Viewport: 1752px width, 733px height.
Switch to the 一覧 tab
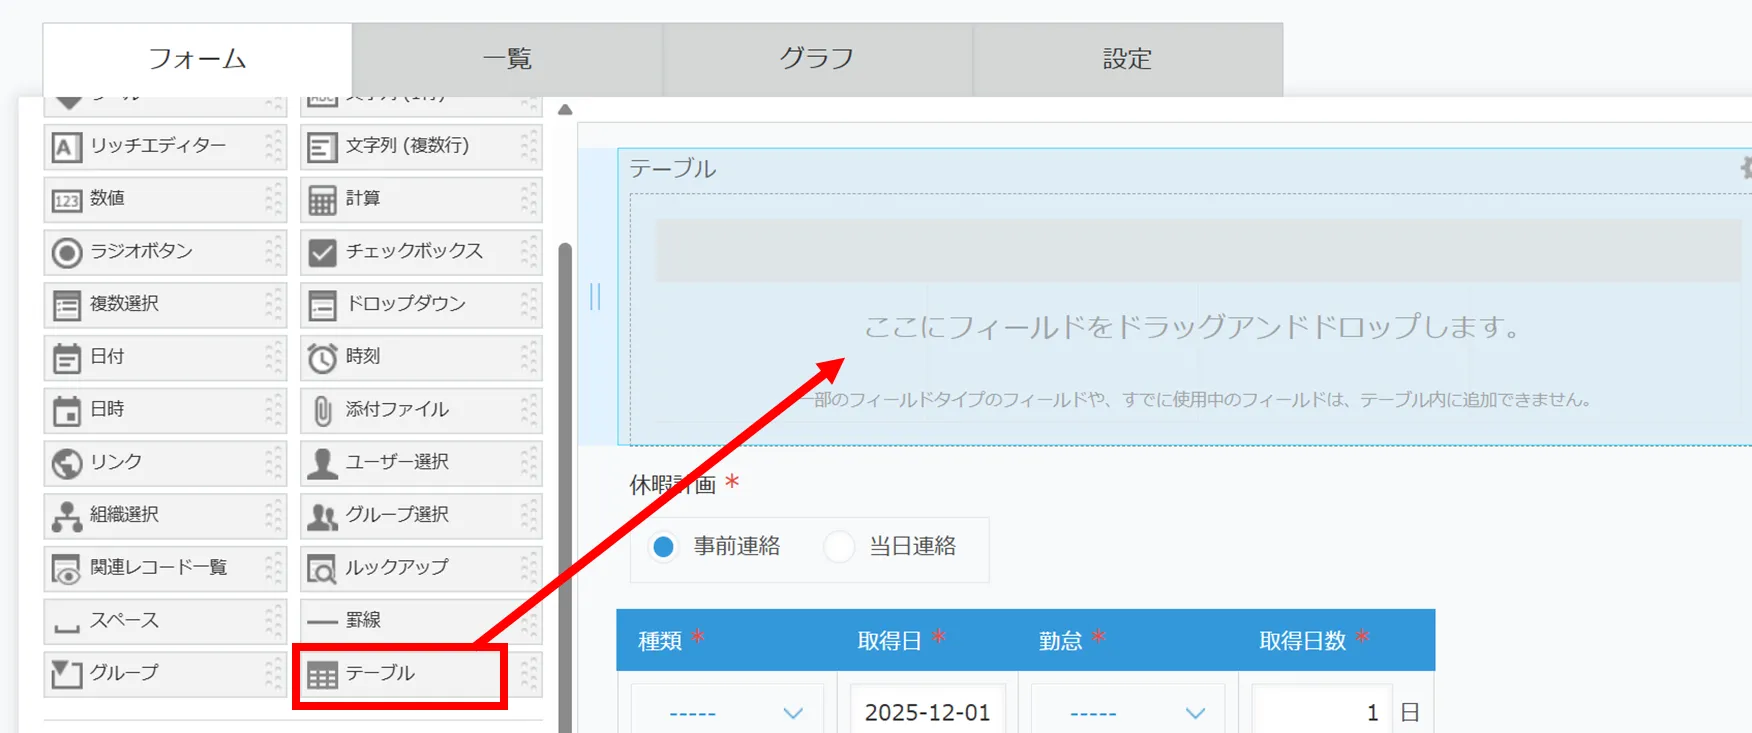pyautogui.click(x=507, y=60)
